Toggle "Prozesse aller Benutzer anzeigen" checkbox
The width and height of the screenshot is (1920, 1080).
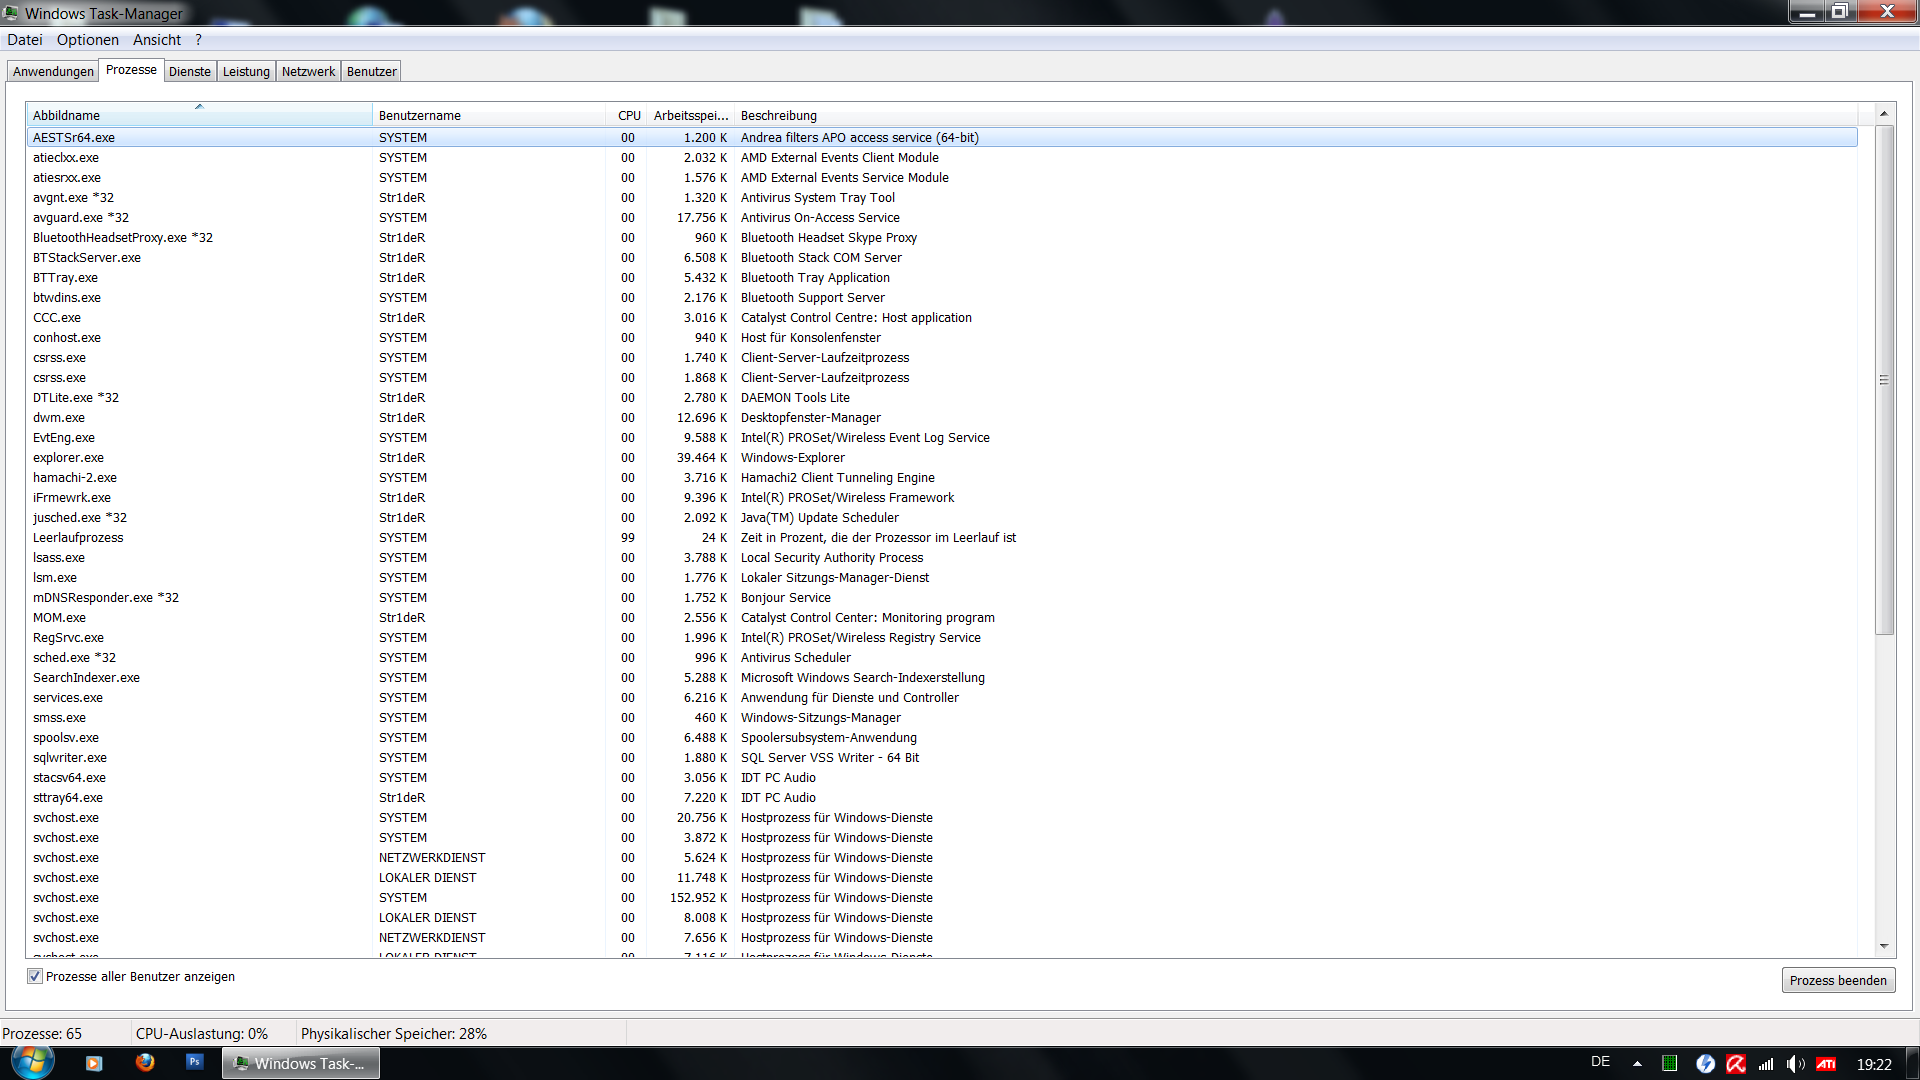point(35,977)
